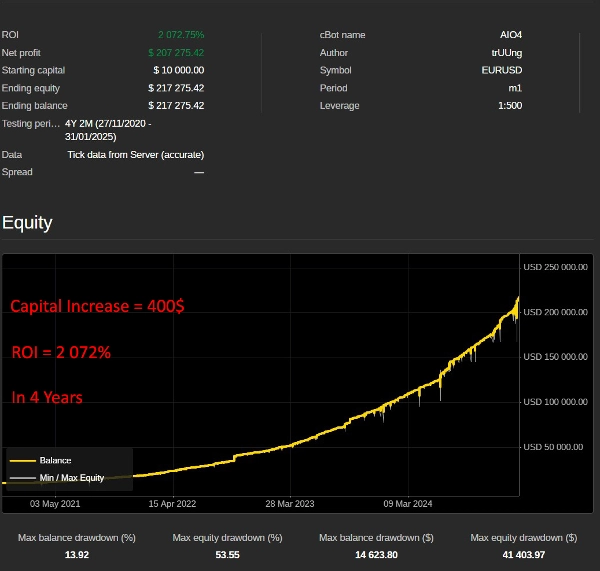The height and width of the screenshot is (571, 600).
Task: Click the 15 Apr 2022 date axis label
Action: point(172,504)
